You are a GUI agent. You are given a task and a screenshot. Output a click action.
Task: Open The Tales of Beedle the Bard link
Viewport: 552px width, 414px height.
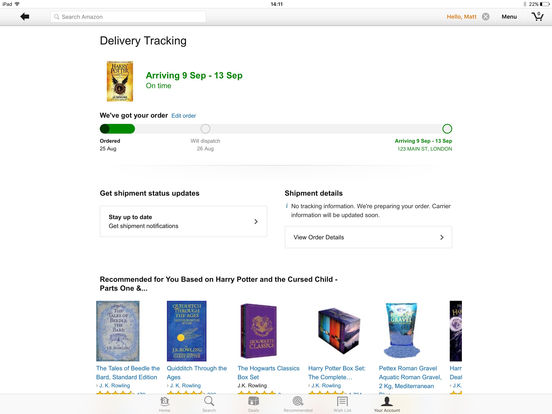click(x=128, y=372)
